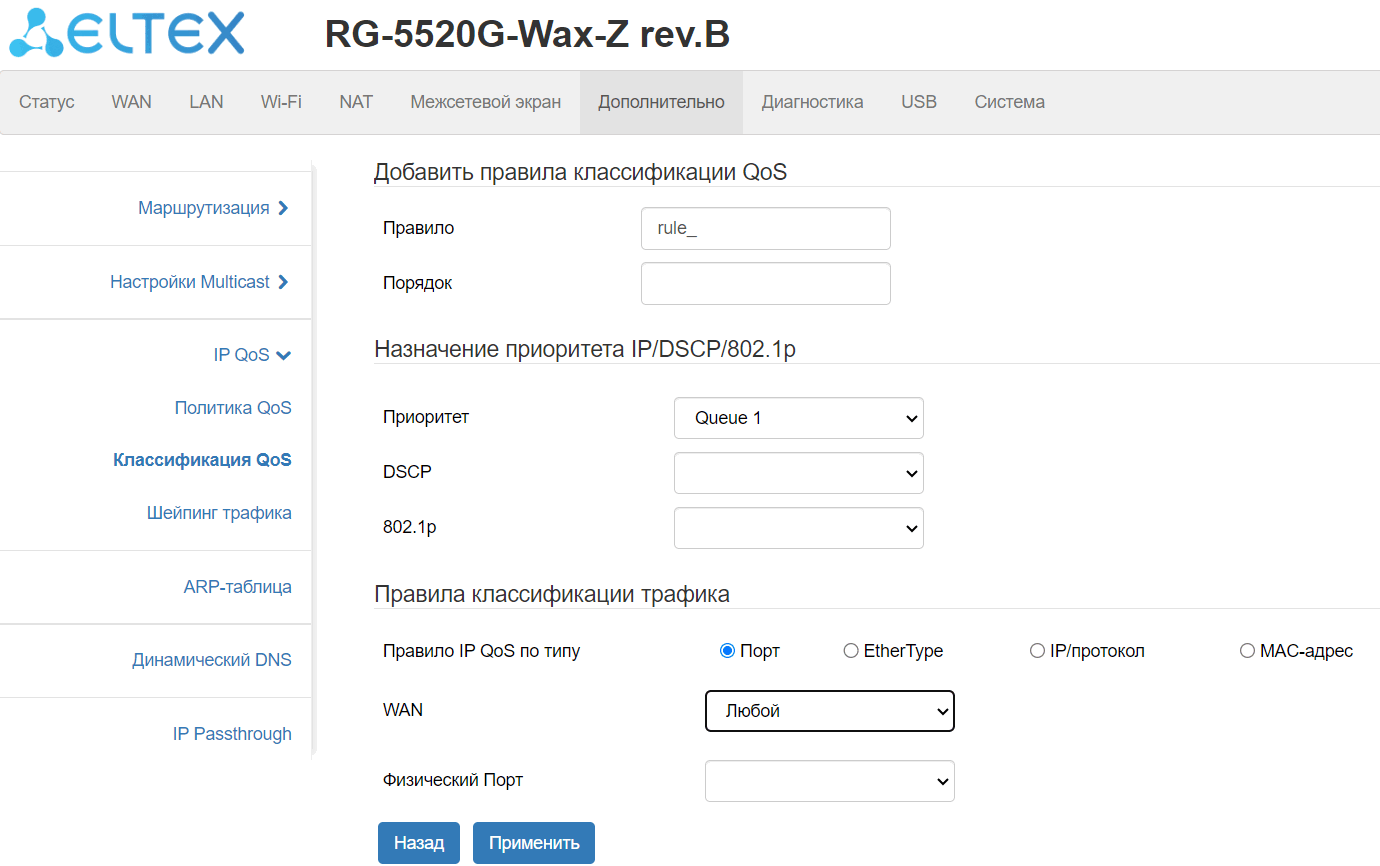Open the Шейпинг трафика link

click(x=219, y=513)
